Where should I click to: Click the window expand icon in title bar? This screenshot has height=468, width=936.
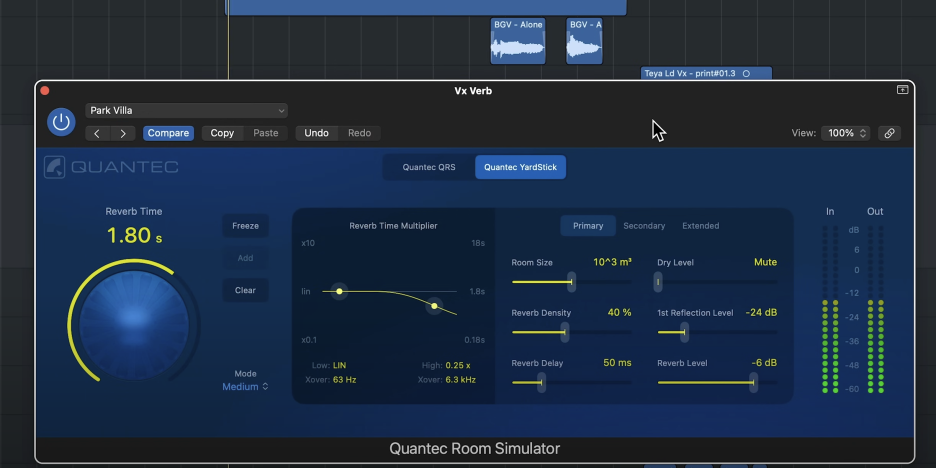click(x=903, y=90)
